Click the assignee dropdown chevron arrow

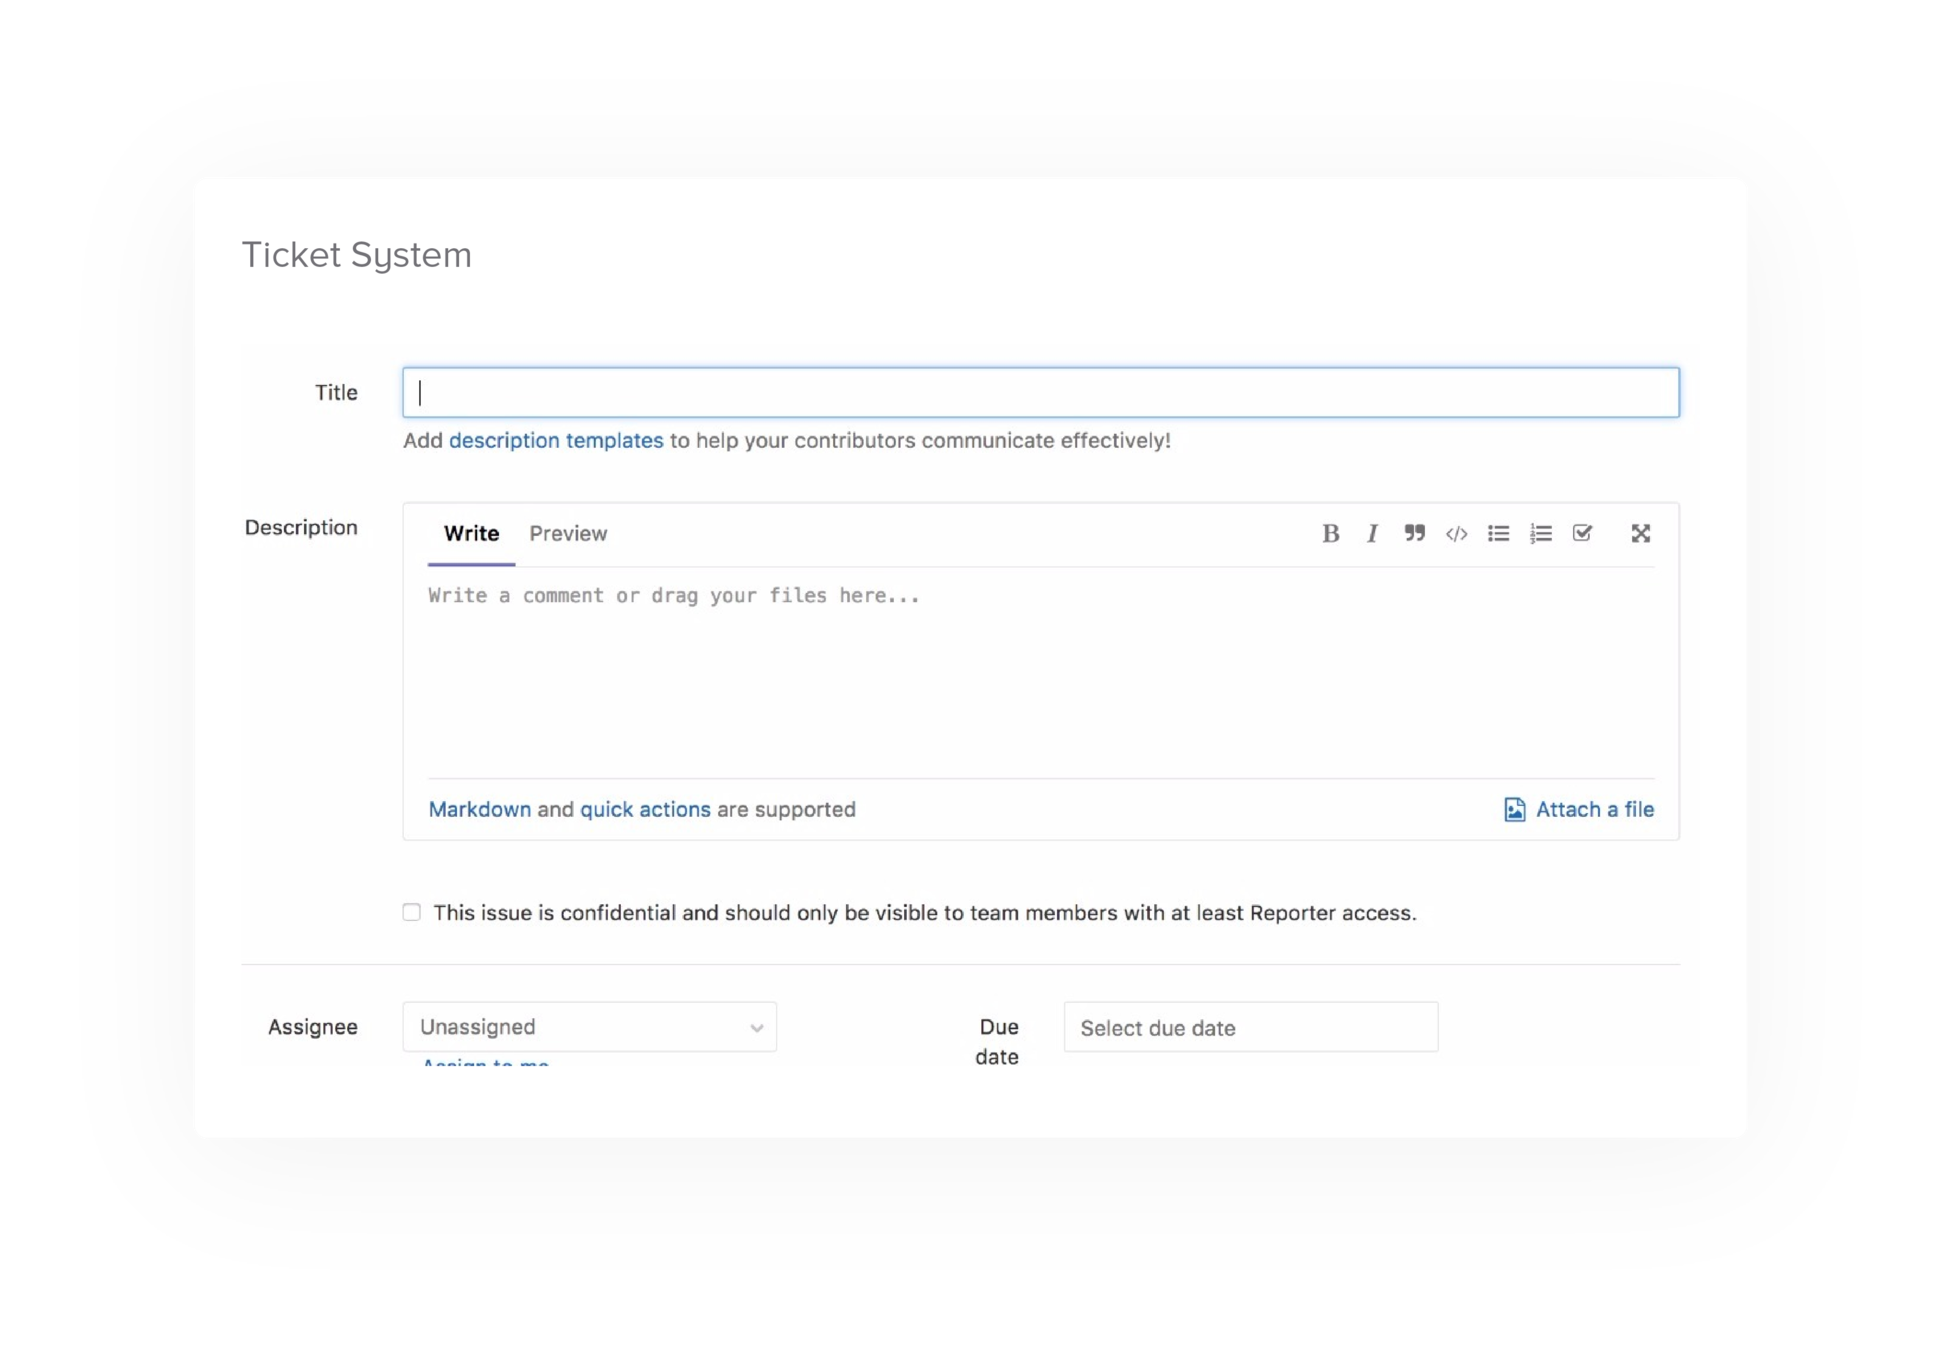click(757, 1028)
